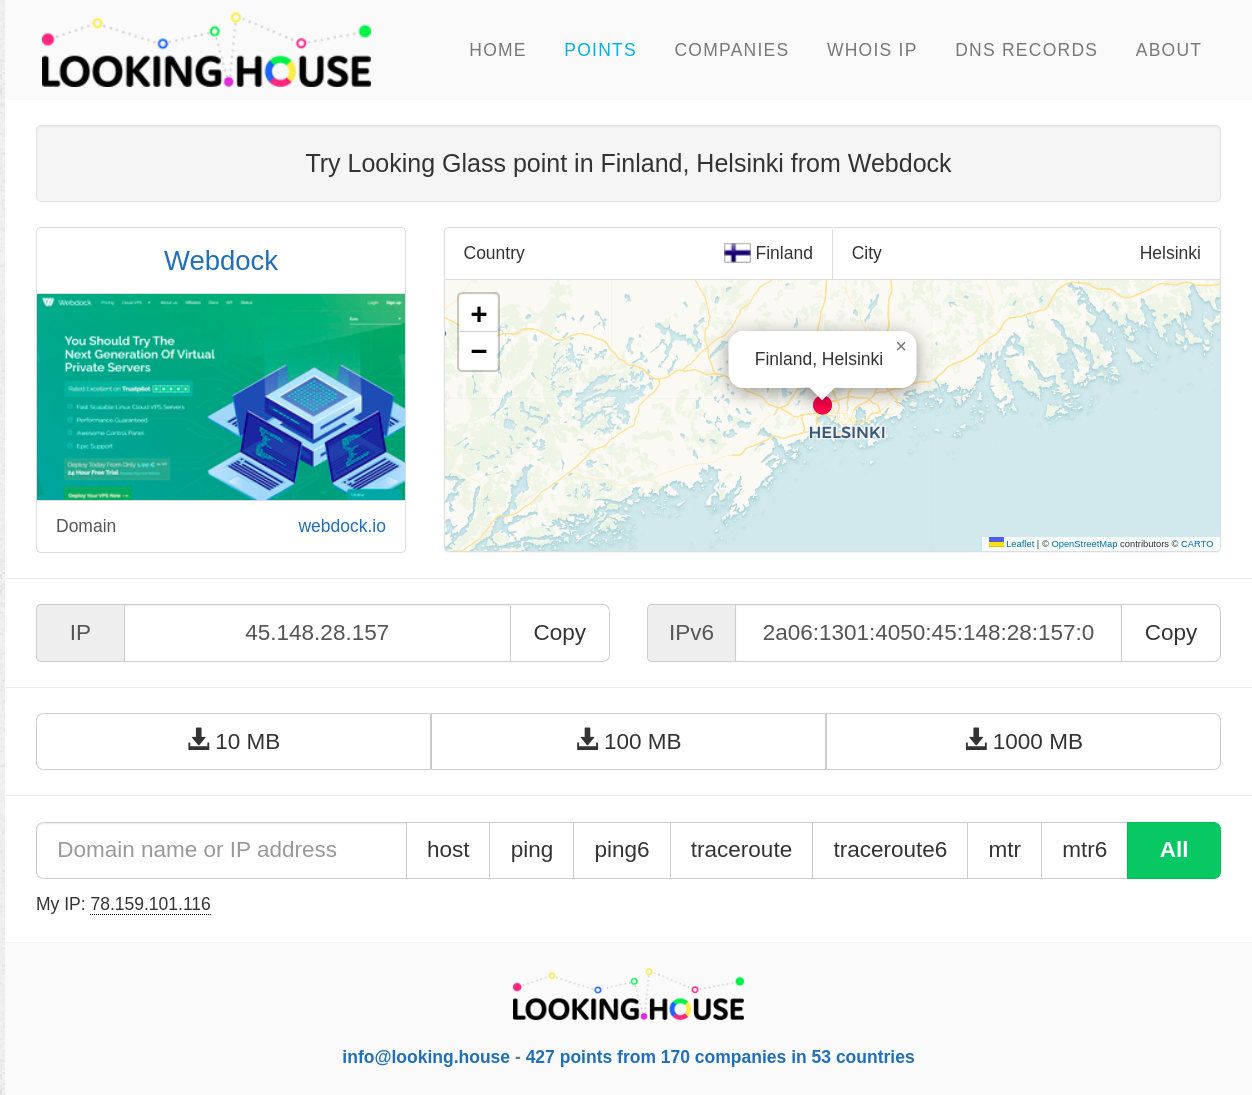Click the footer Looking.House logo
1252x1095 pixels.
pos(628,996)
